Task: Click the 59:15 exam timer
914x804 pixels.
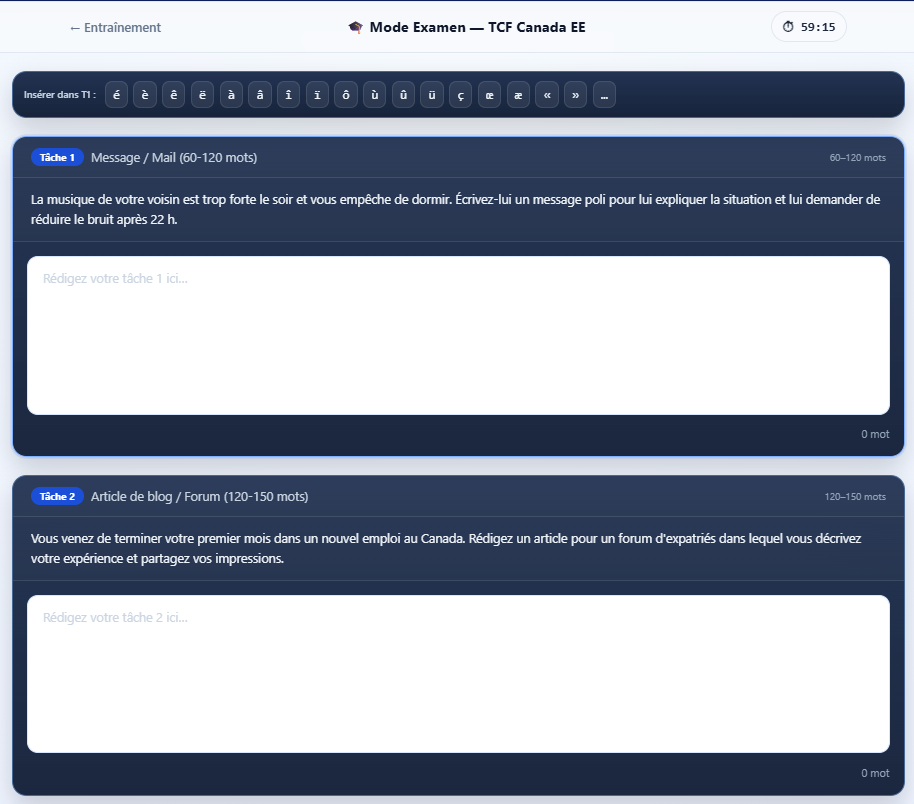Action: point(808,27)
